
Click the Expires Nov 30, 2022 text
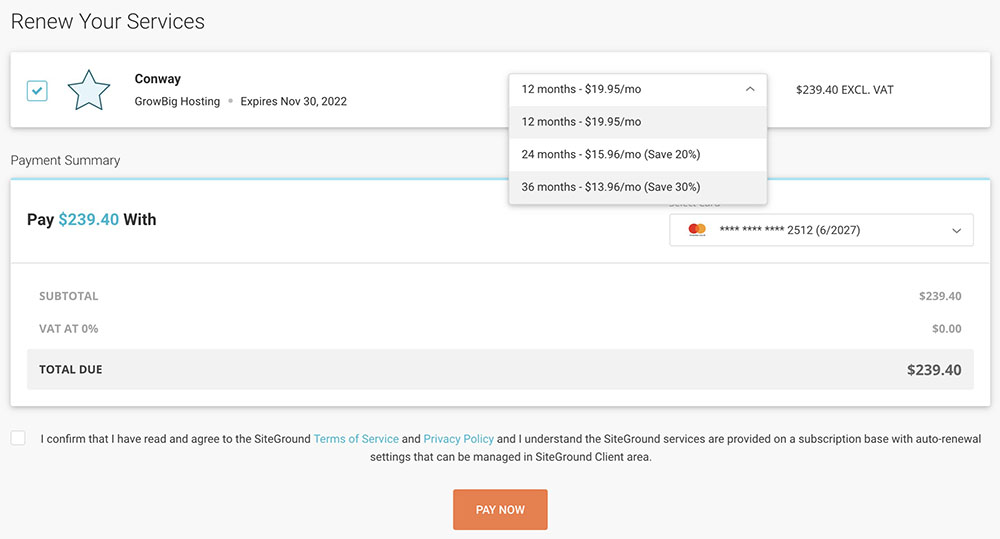click(x=294, y=102)
